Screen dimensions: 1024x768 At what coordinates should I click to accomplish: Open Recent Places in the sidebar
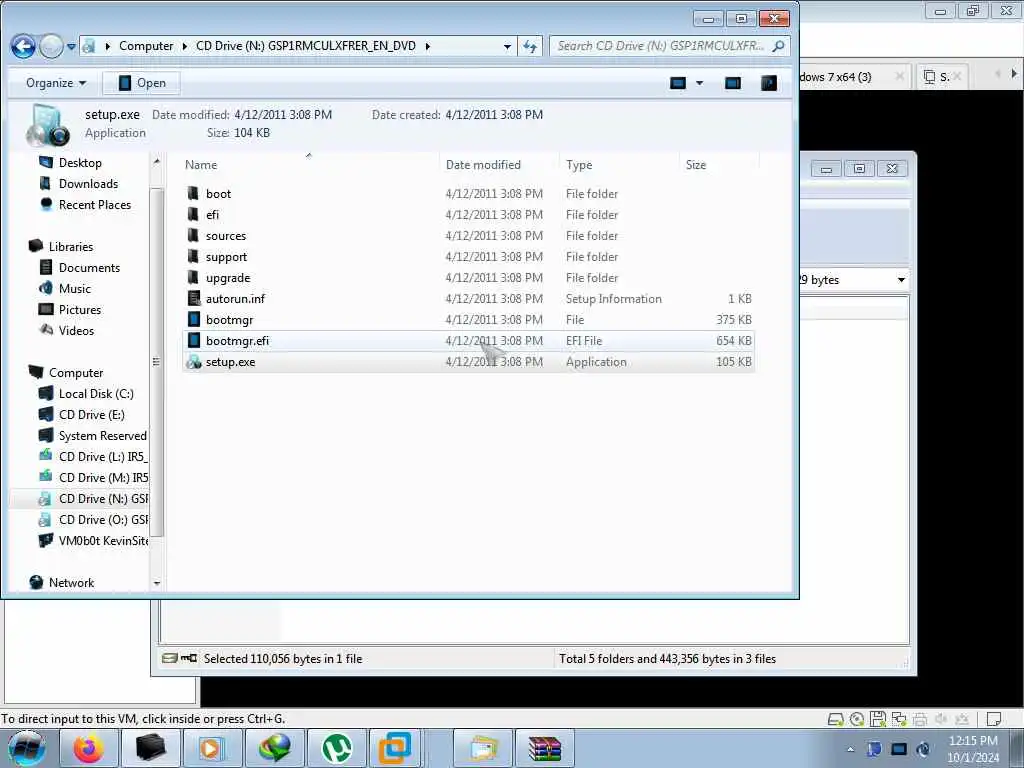coord(95,205)
